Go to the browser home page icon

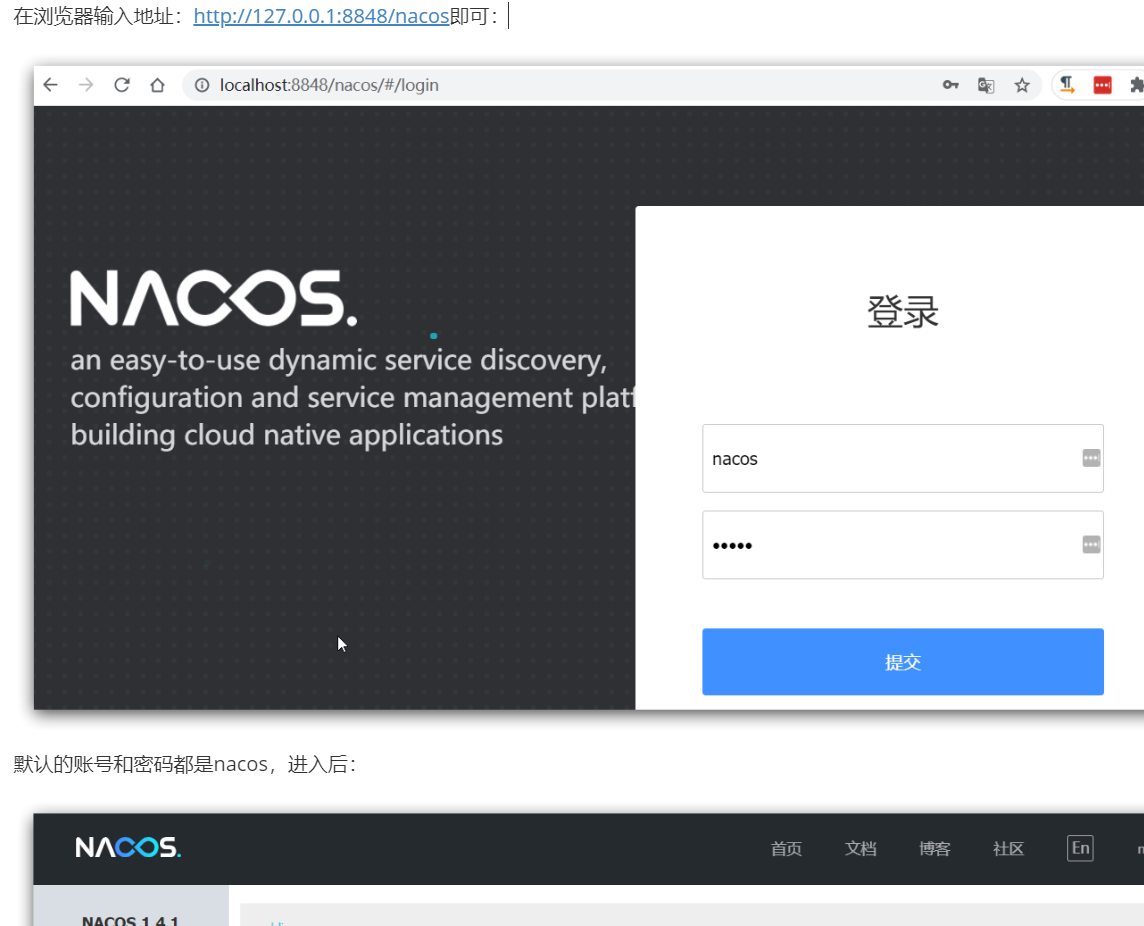158,85
